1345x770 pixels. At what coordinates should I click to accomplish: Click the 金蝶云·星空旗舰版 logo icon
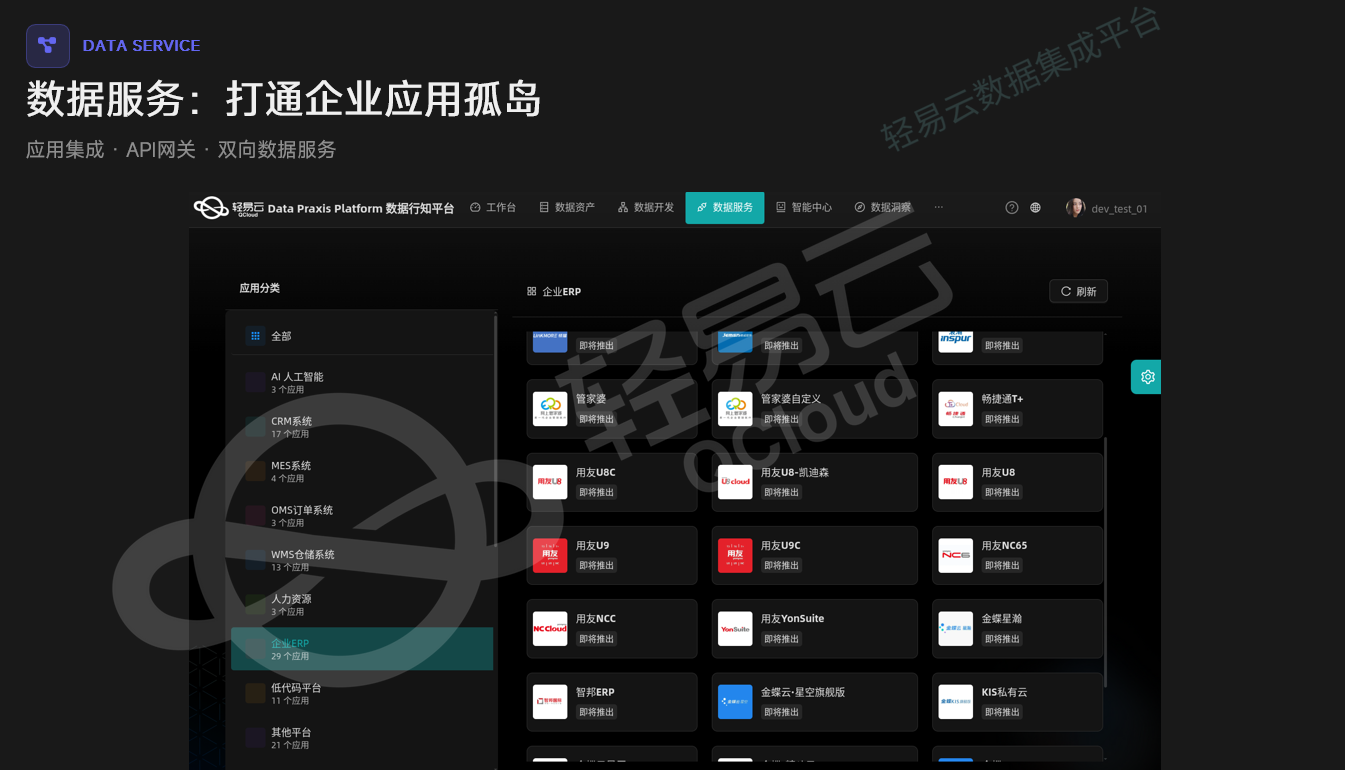tap(735, 702)
